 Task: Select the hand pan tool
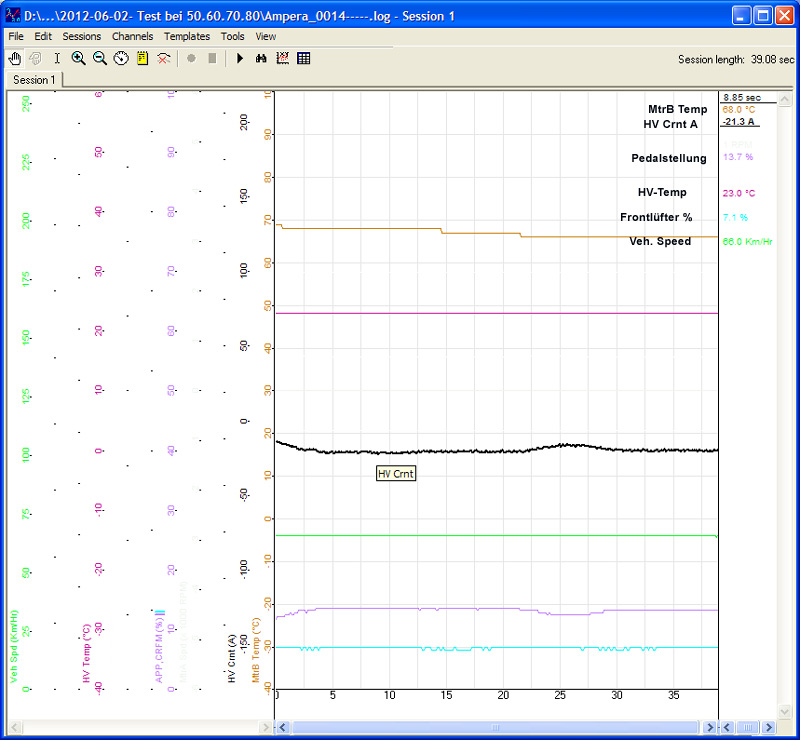14,59
